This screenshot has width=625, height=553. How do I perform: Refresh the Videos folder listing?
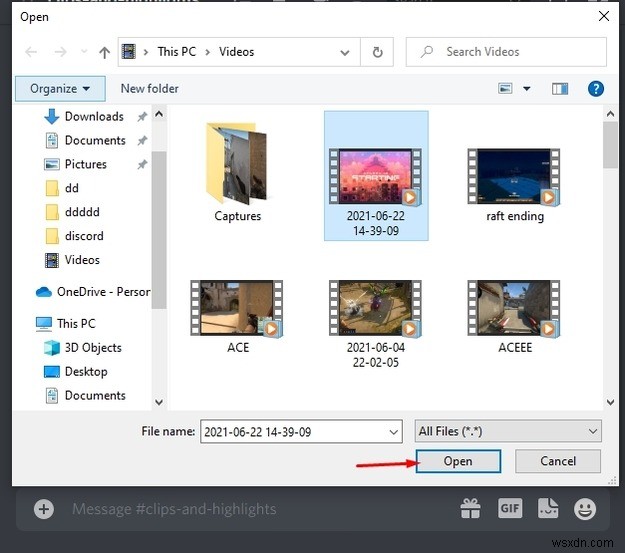[x=377, y=52]
